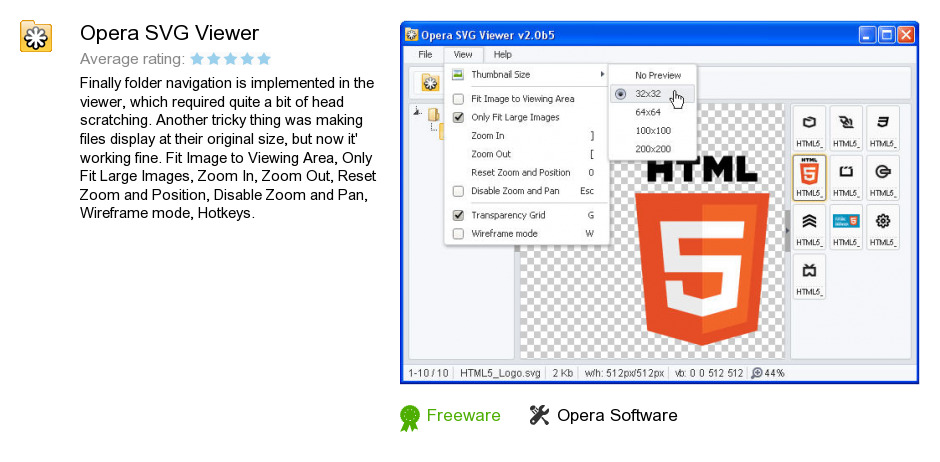Screen dimensions: 940x462
Task: Maximize the Opera SVG Viewer window
Action: point(887,35)
